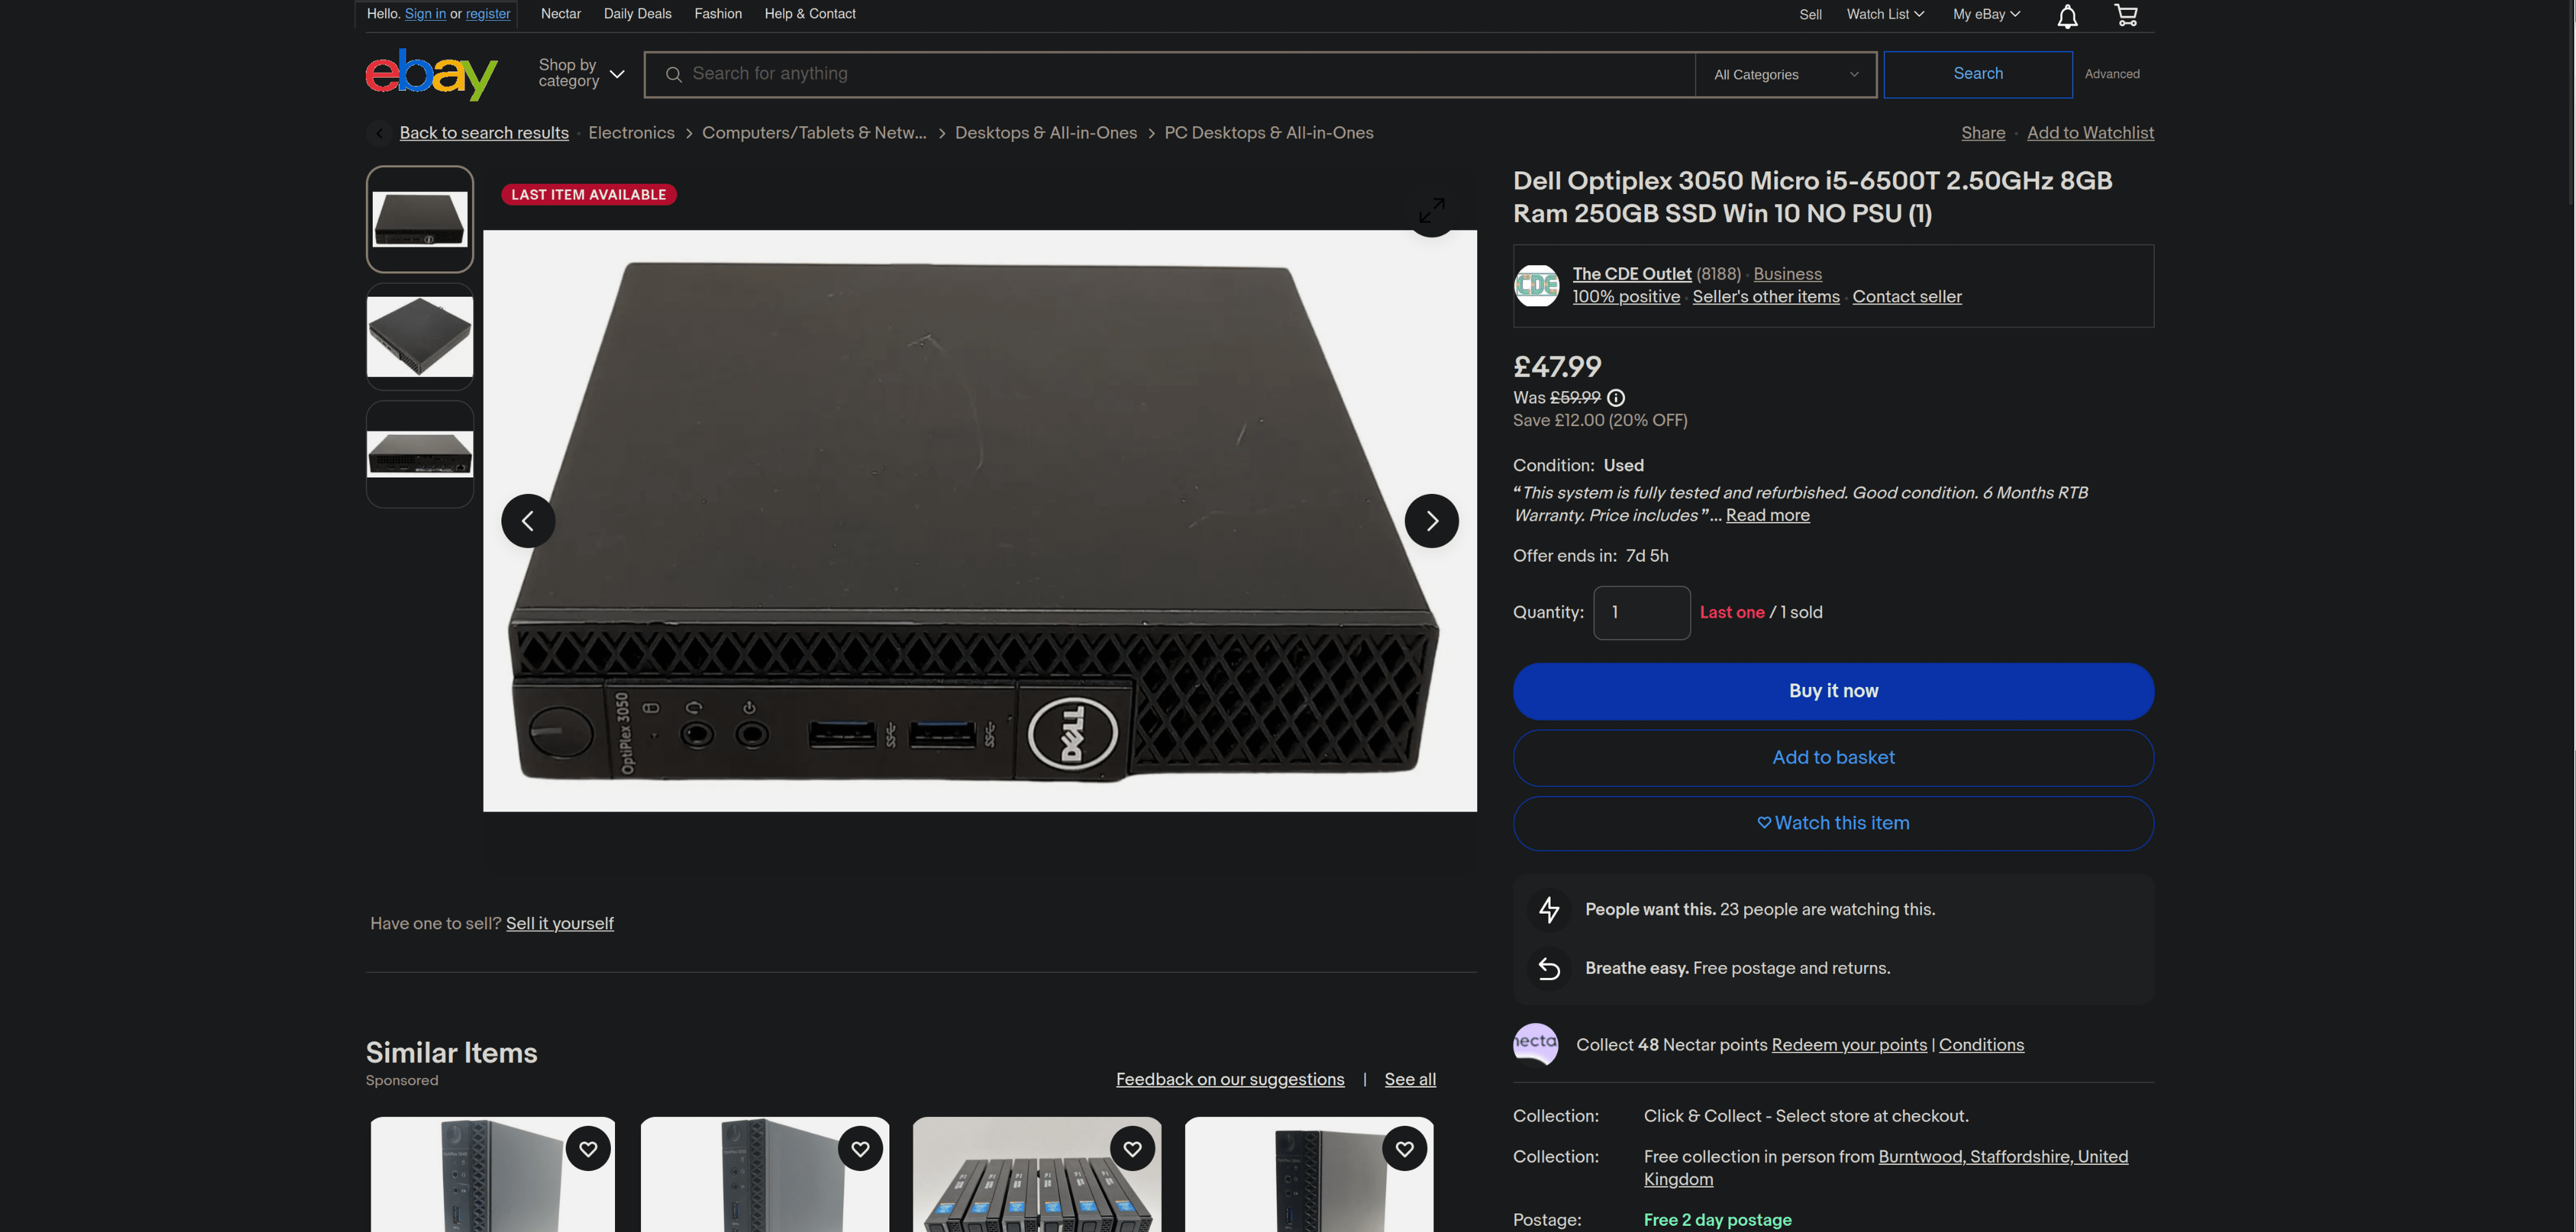Image resolution: width=2576 pixels, height=1232 pixels.
Task: Show next product image arrow
Action: (x=1432, y=521)
